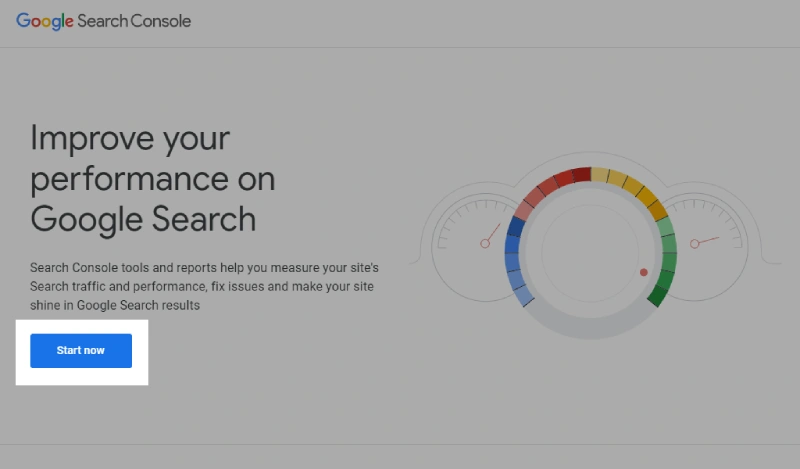Click the center of the large dial
The width and height of the screenshot is (800, 469).
(x=590, y=253)
